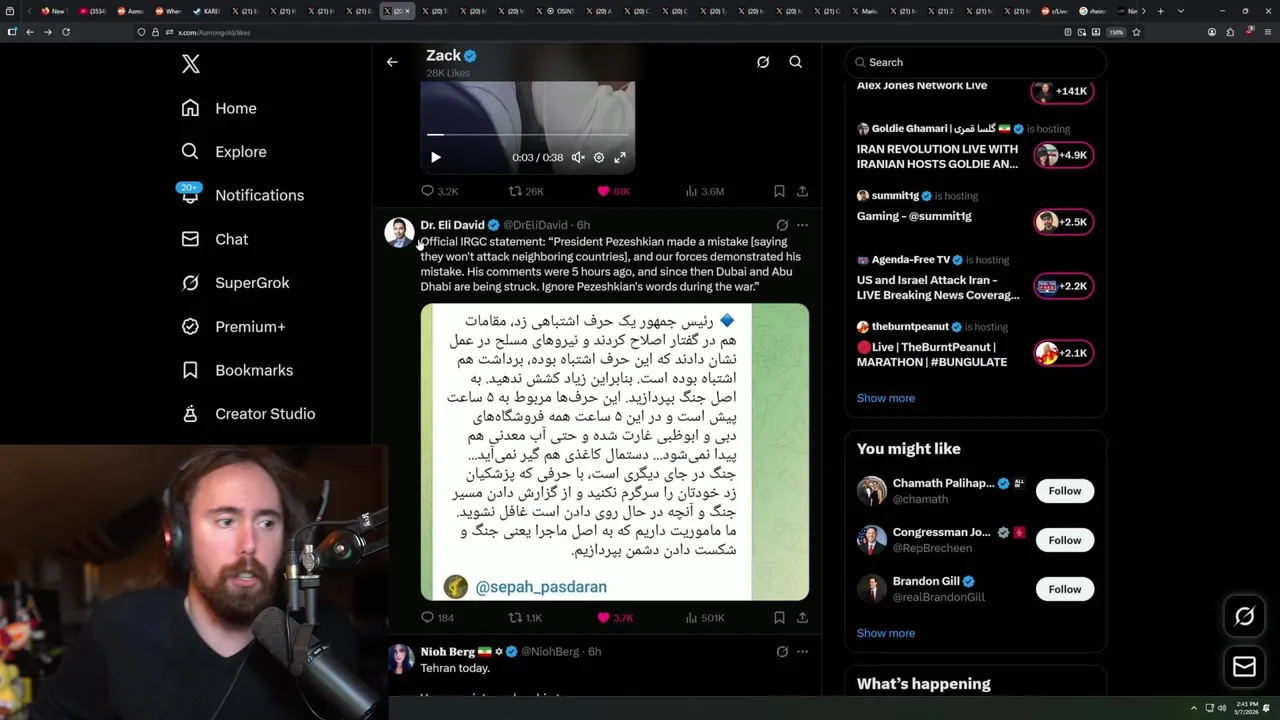Open the Bookmarks page
The height and width of the screenshot is (720, 1280).
[x=237, y=370]
